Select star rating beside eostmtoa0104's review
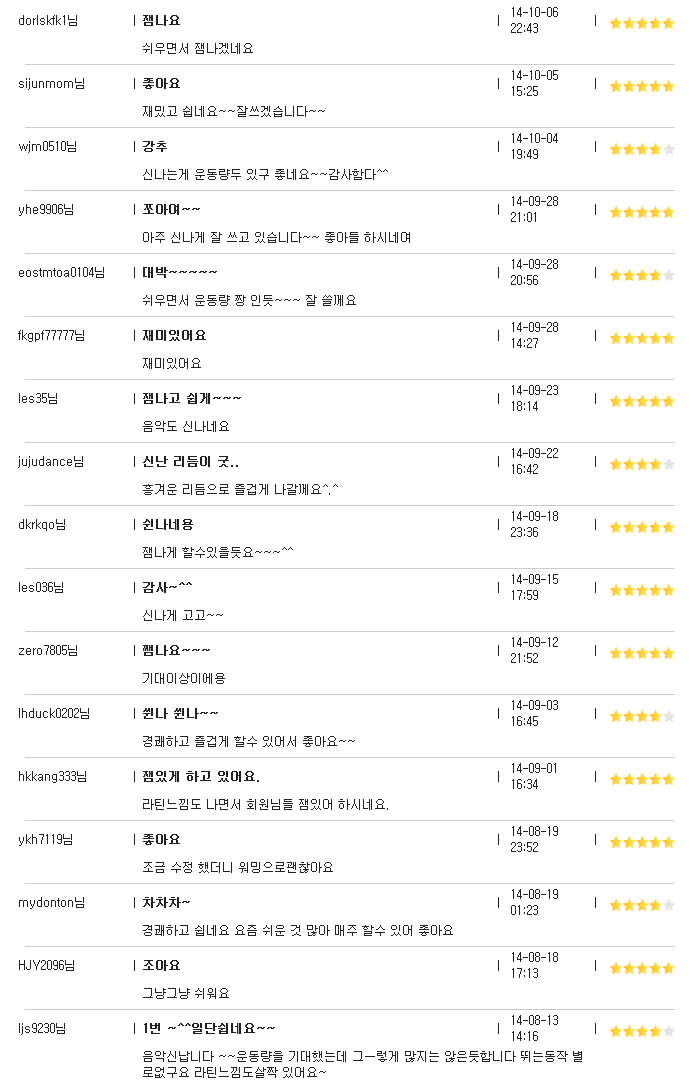The width and height of the screenshot is (690, 1085). click(642, 275)
